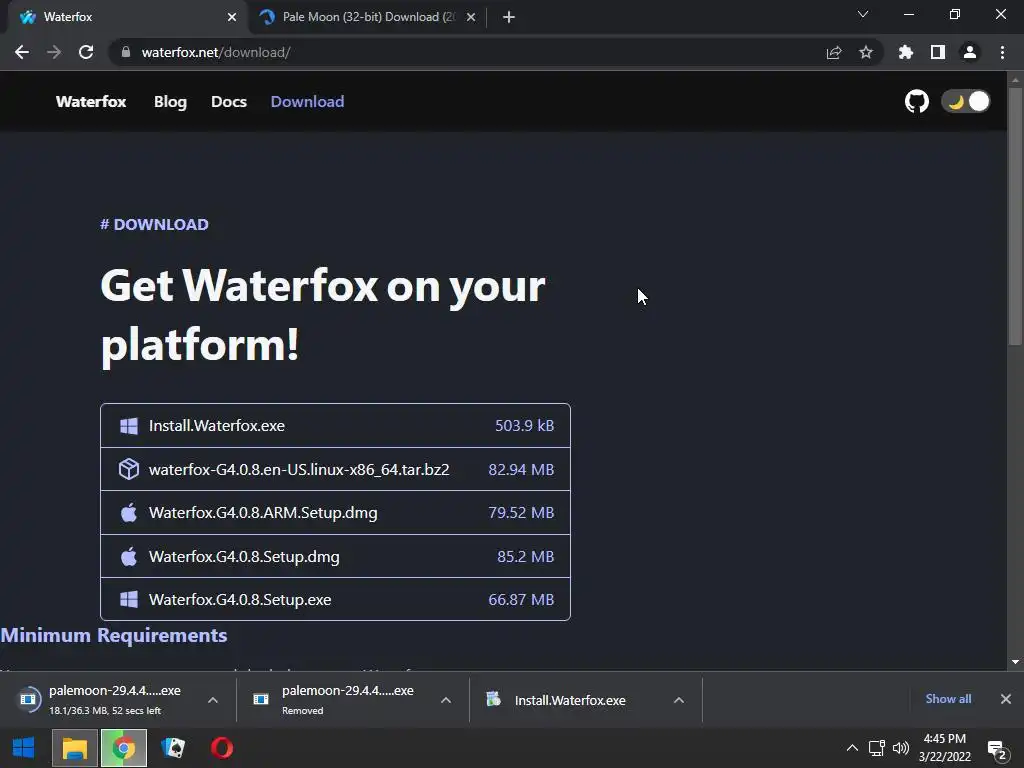Viewport: 1024px width, 768px height.
Task: Switch to the Waterfox tab
Action: pos(127,17)
